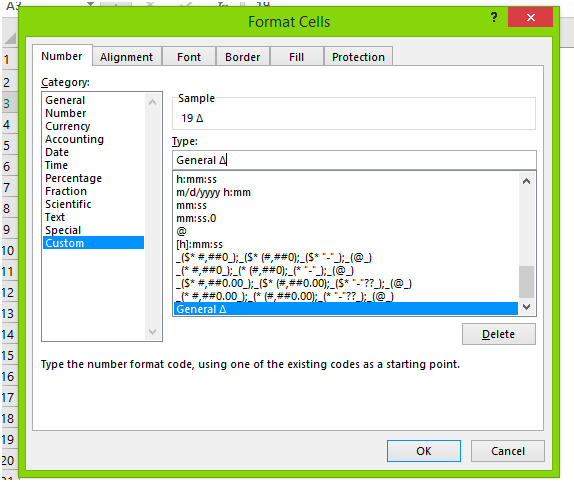Select the m/d/yyyy h:mm format

pyautogui.click(x=213, y=193)
